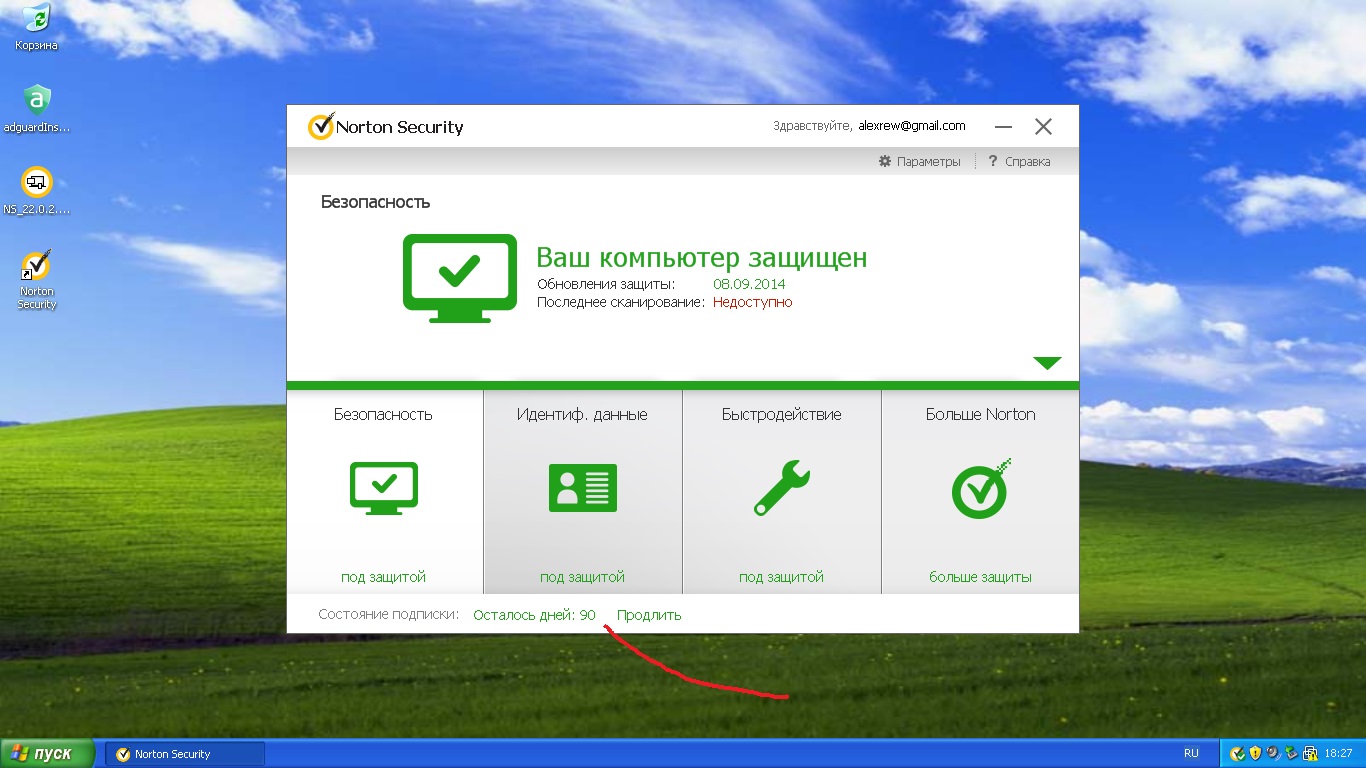The height and width of the screenshot is (768, 1366).
Task: Open the yellow Windows security alert tray icon
Action: click(x=1255, y=753)
